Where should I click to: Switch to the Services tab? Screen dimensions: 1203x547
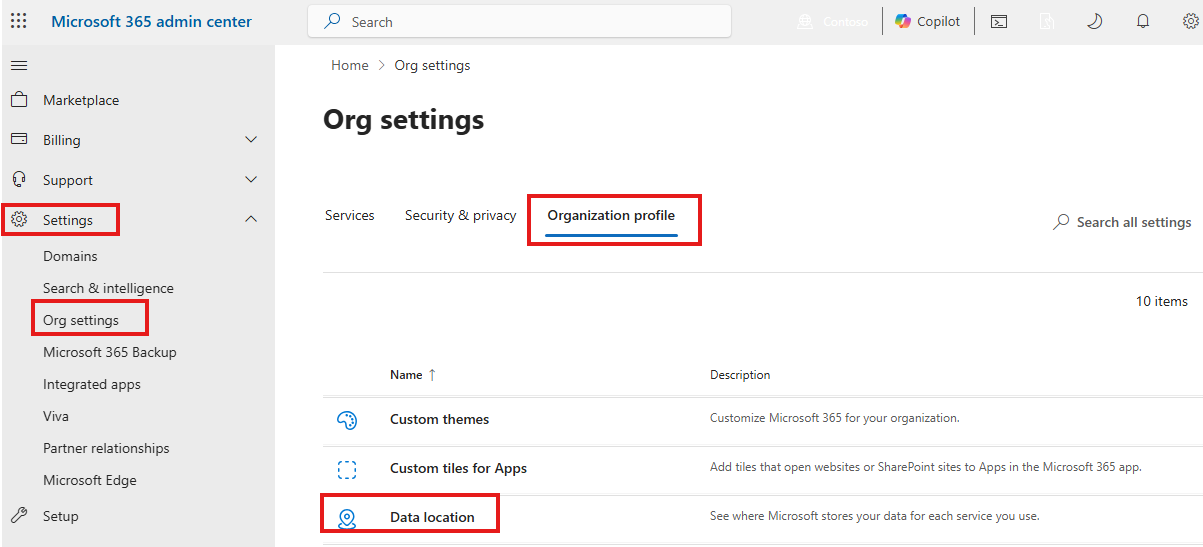click(350, 215)
